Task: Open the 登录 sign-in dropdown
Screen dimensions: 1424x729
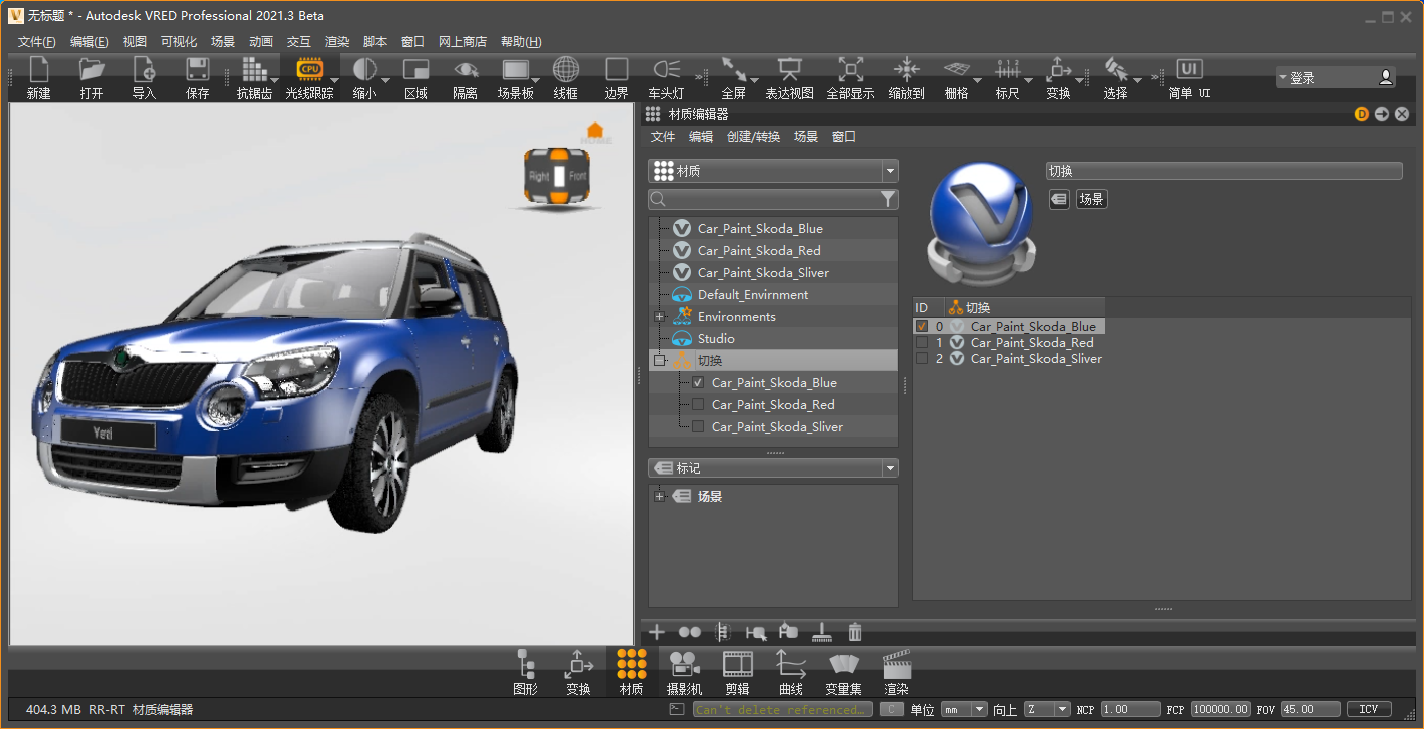Action: click(1335, 77)
